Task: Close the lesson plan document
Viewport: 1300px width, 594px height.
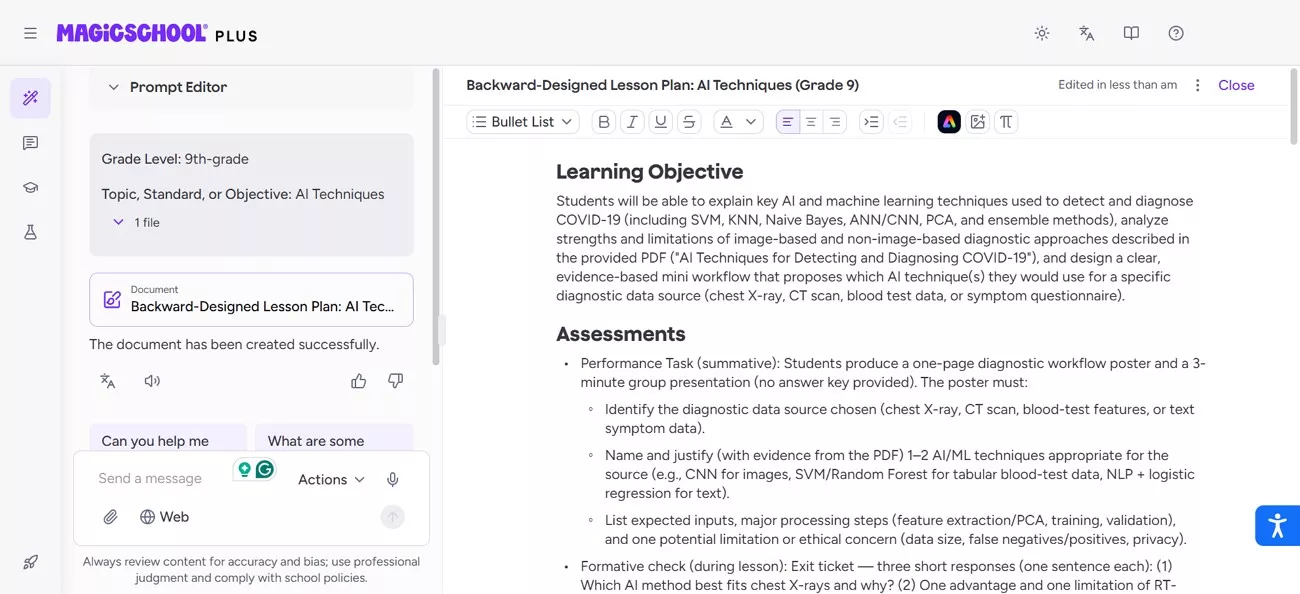Action: click(1236, 85)
